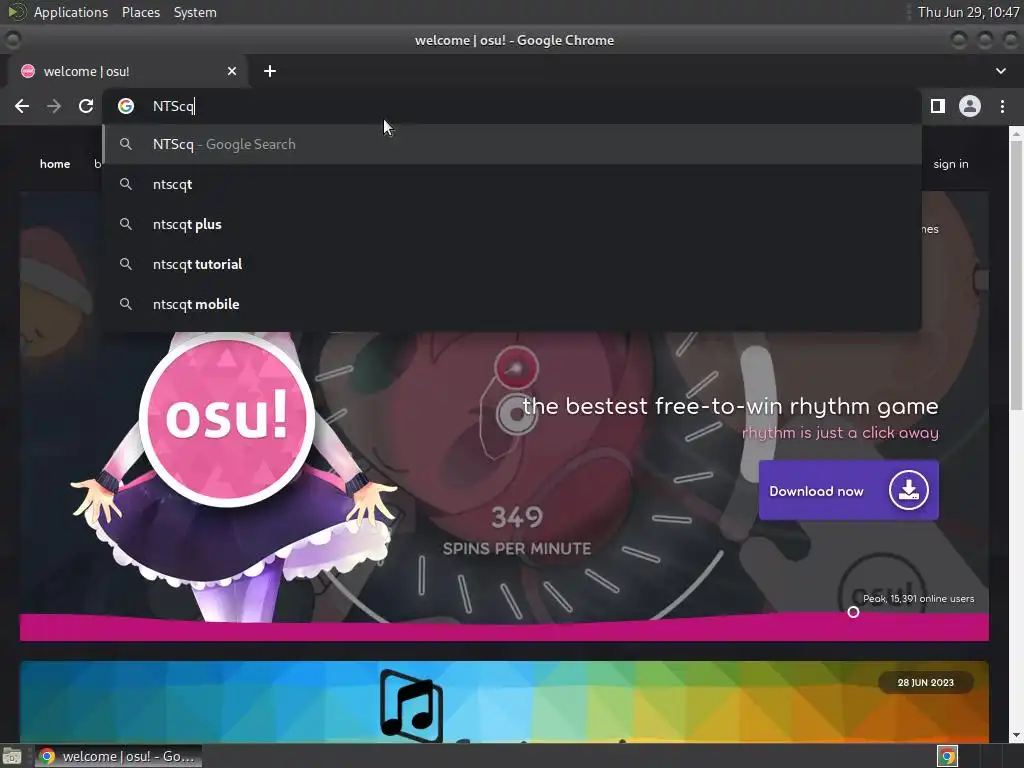Screen dimensions: 1024x768
Task: Click the online users graph marker
Action: (x=853, y=612)
